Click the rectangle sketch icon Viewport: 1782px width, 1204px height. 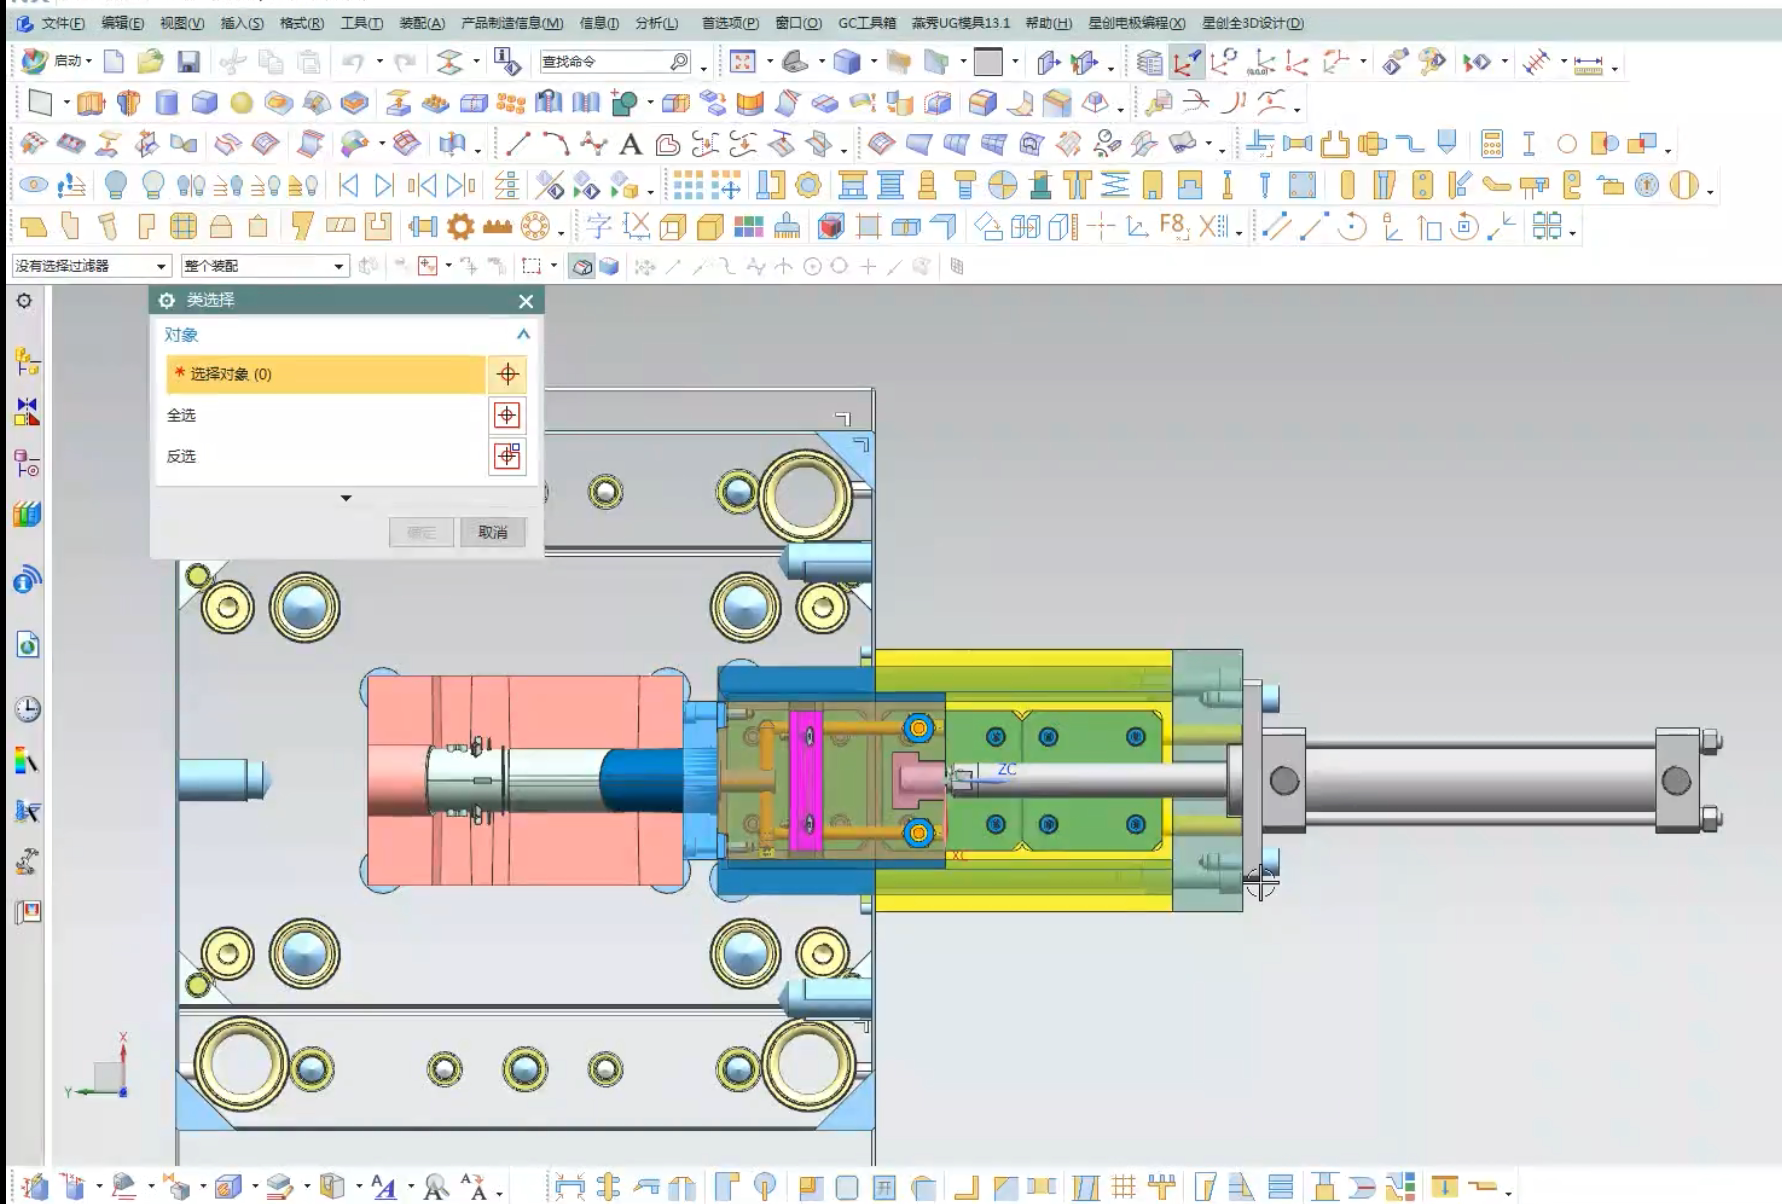(40, 102)
